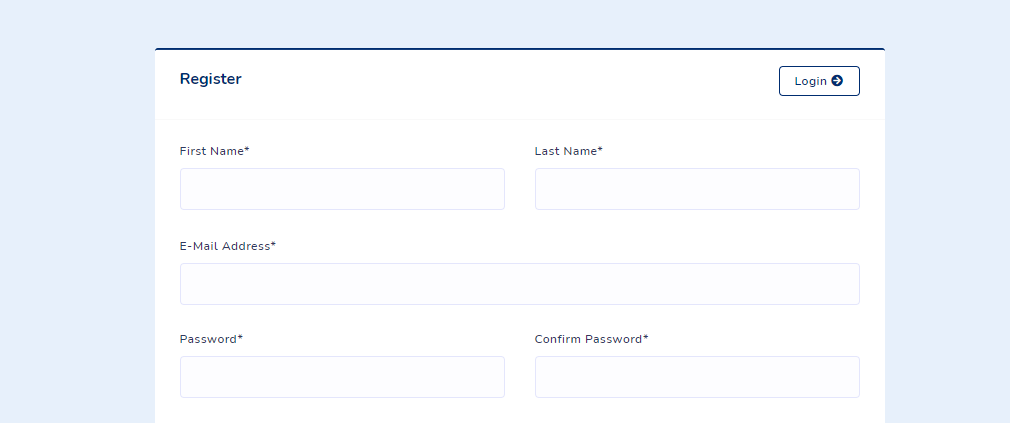Click the asterisk after E-Mail Address
Screen dimensions: 1010x423
click(273, 245)
